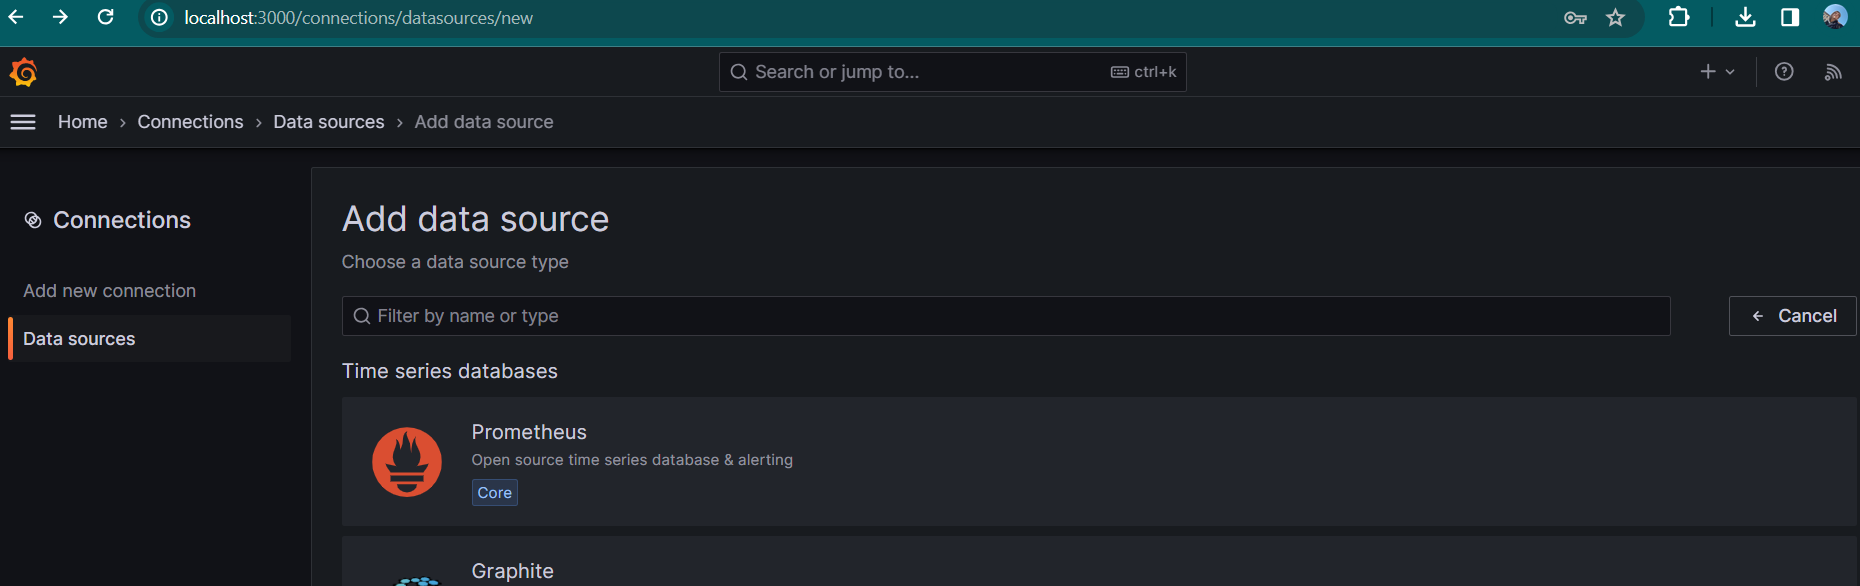
Task: Go to Home breadcrumb
Action: 82,122
